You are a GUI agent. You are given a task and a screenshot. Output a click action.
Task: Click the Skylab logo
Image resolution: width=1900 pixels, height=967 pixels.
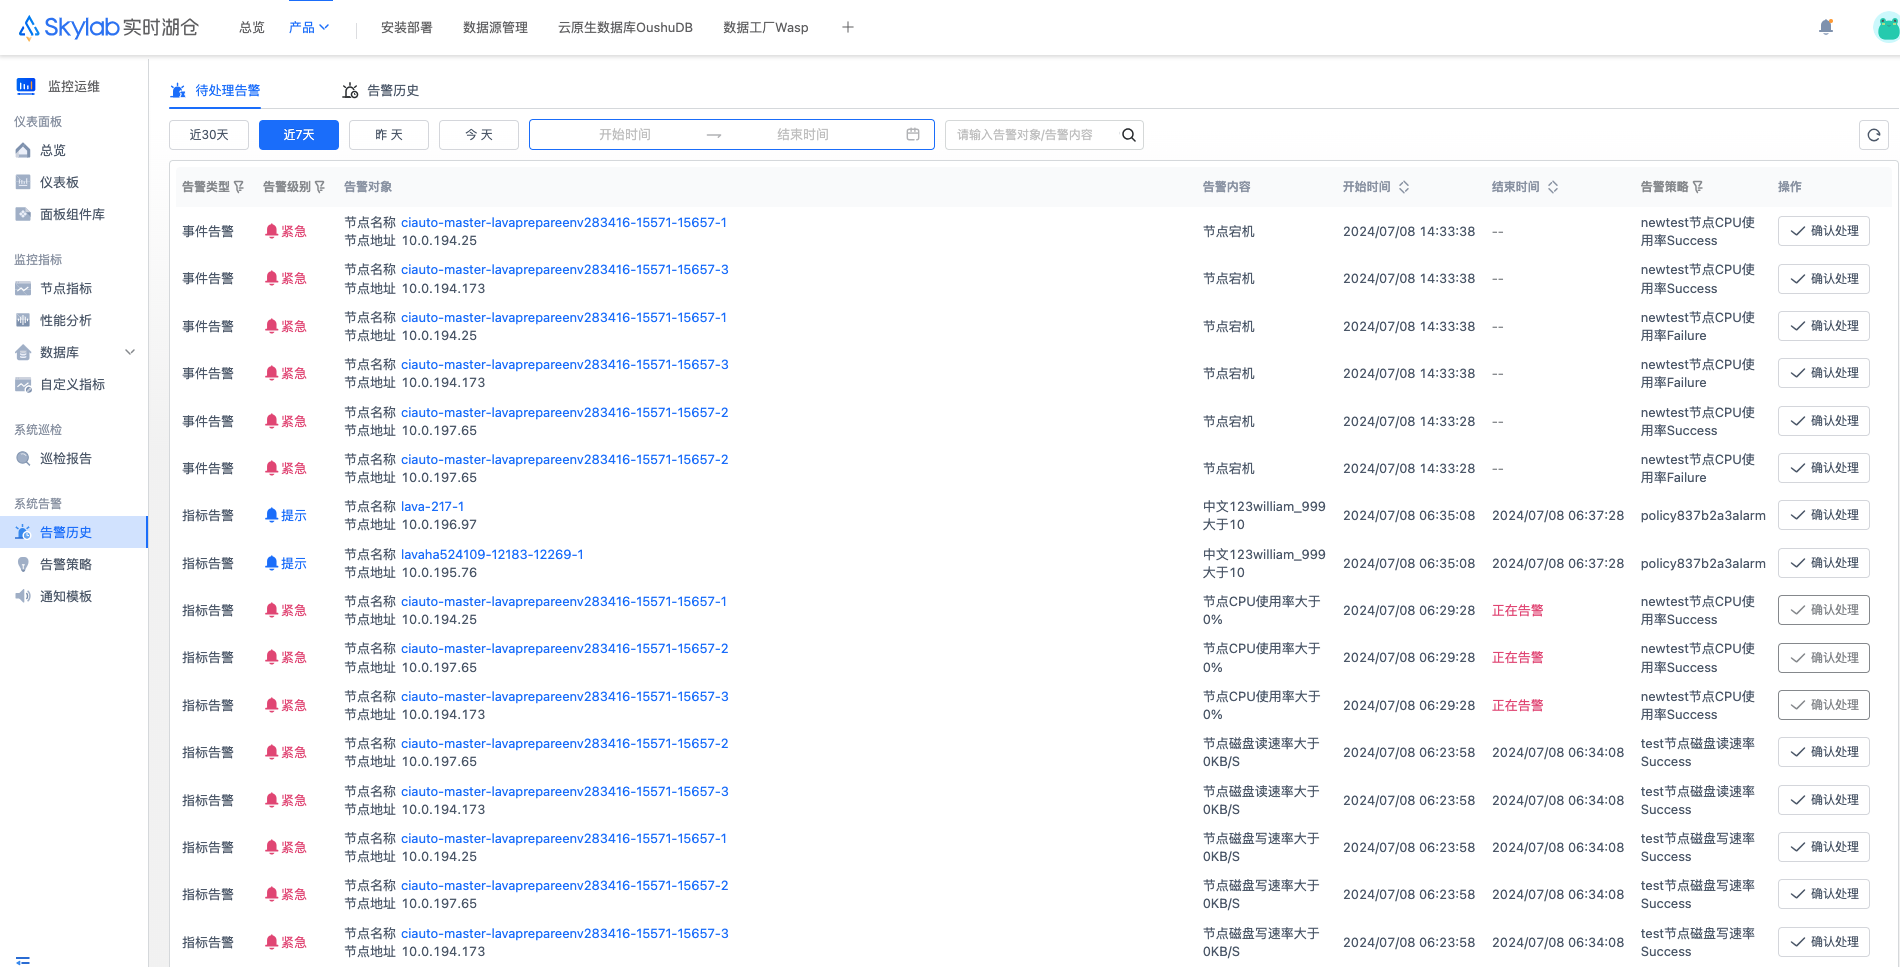point(108,27)
